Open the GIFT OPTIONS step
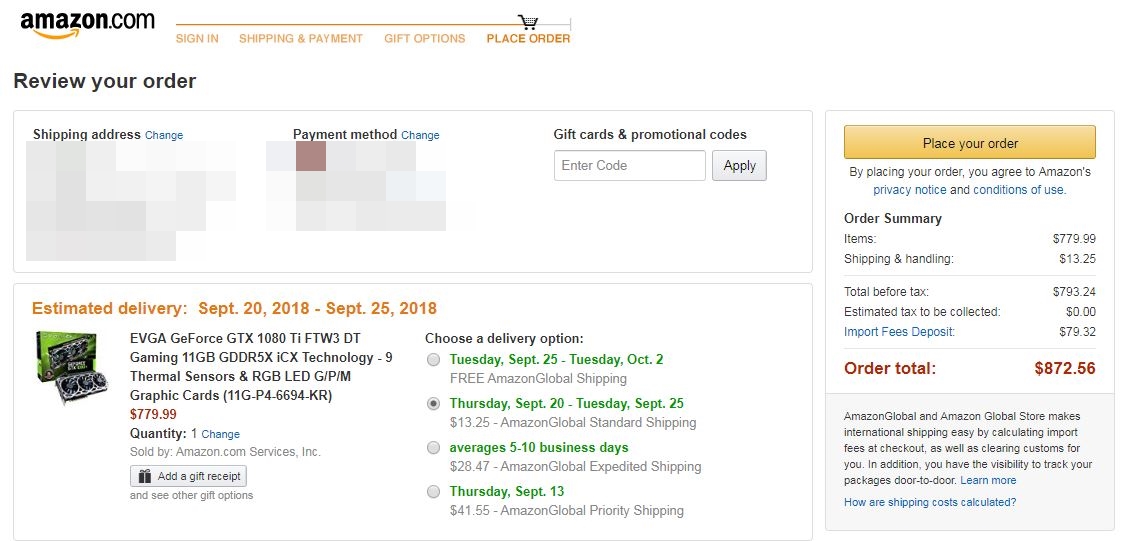This screenshot has height=541, width=1127. pos(424,39)
